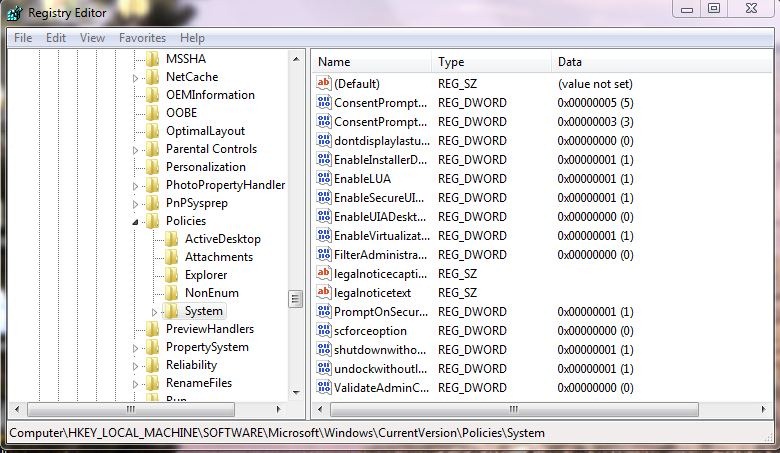The height and width of the screenshot is (453, 780).
Task: Open the Edit menu
Action: click(x=56, y=38)
